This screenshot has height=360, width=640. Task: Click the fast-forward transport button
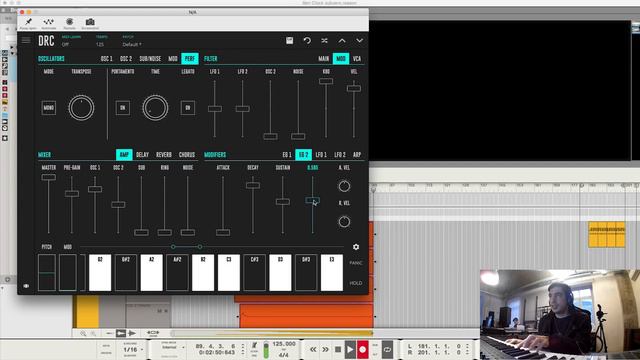click(x=325, y=350)
